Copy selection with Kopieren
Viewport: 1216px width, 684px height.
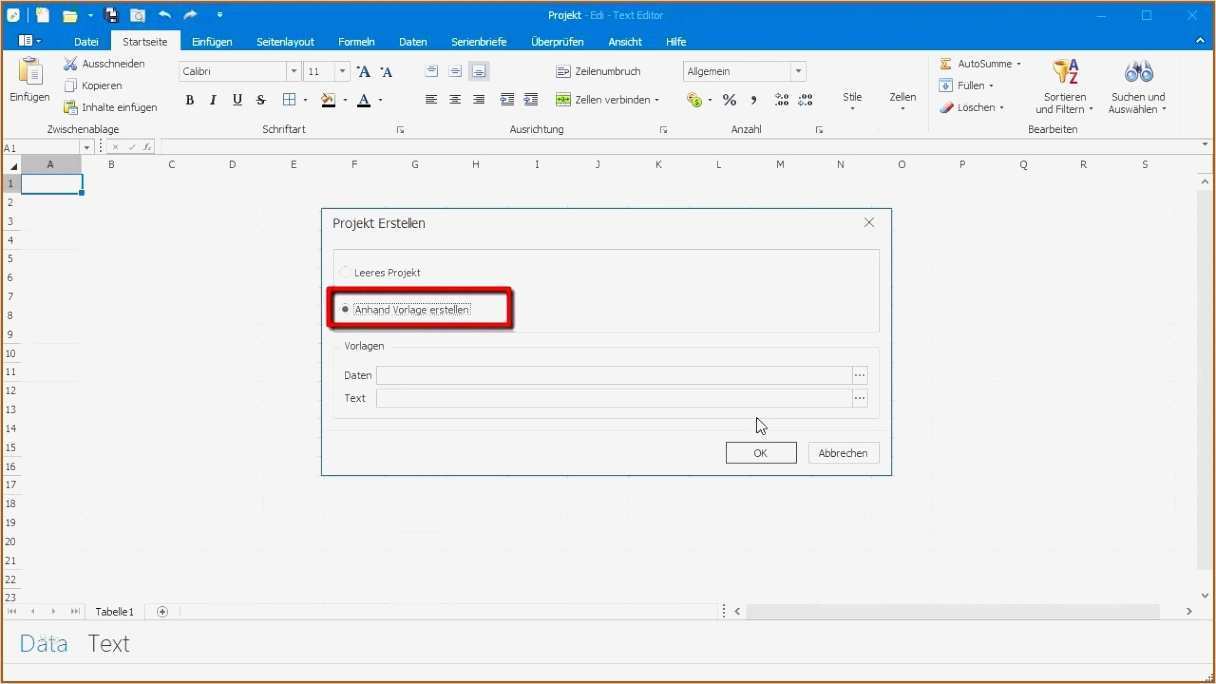(93, 85)
